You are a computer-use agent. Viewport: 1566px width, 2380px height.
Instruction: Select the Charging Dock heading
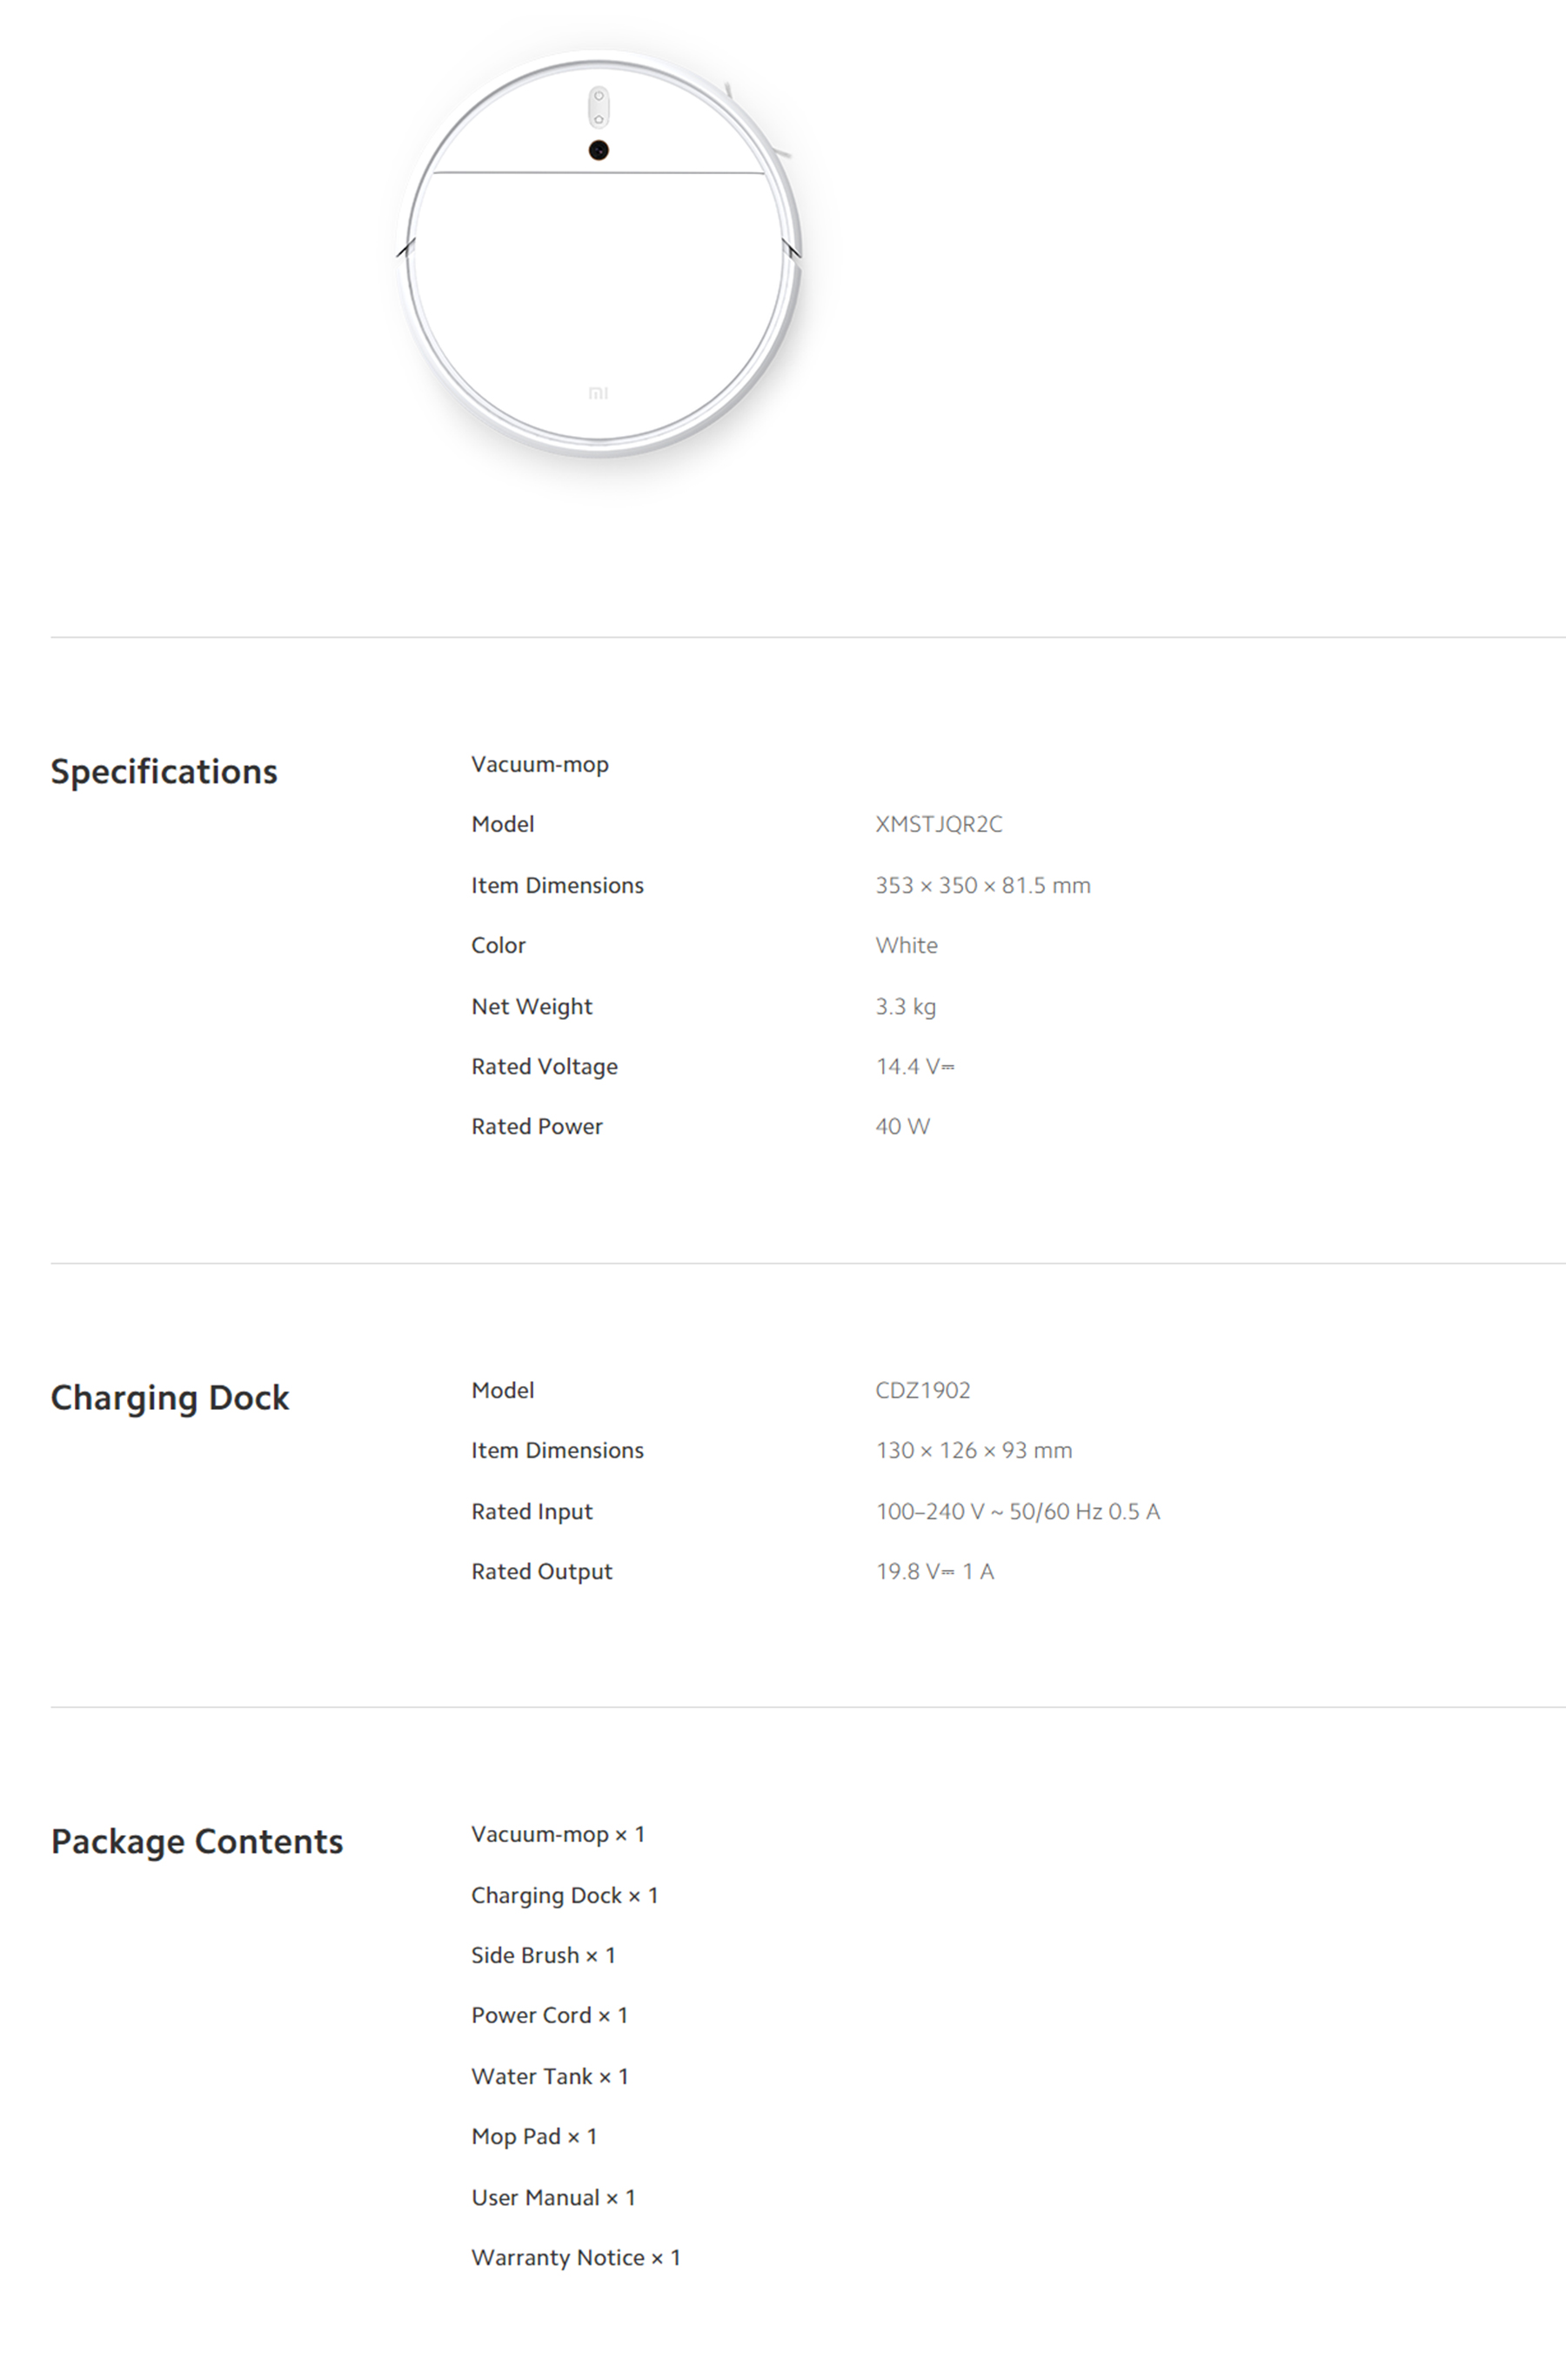[x=170, y=1397]
